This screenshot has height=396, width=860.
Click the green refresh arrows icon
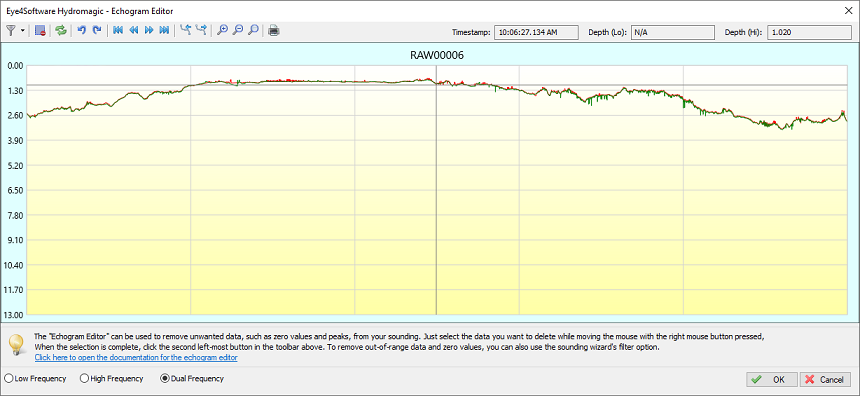(61, 31)
